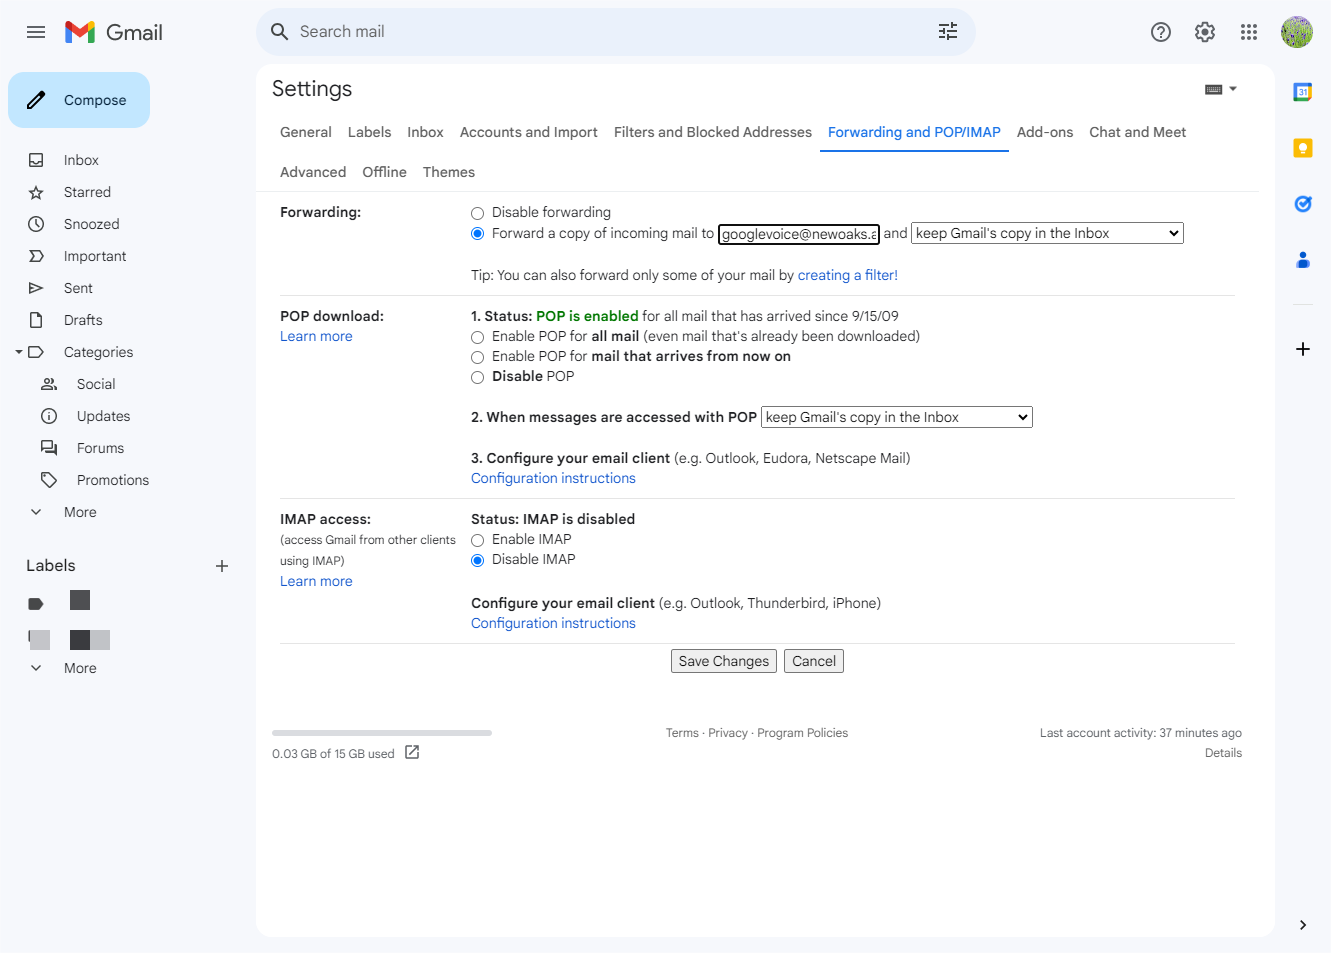Screen dimensions: 1331x953
Task: Open Google Tasks side panel icon
Action: click(x=1302, y=204)
